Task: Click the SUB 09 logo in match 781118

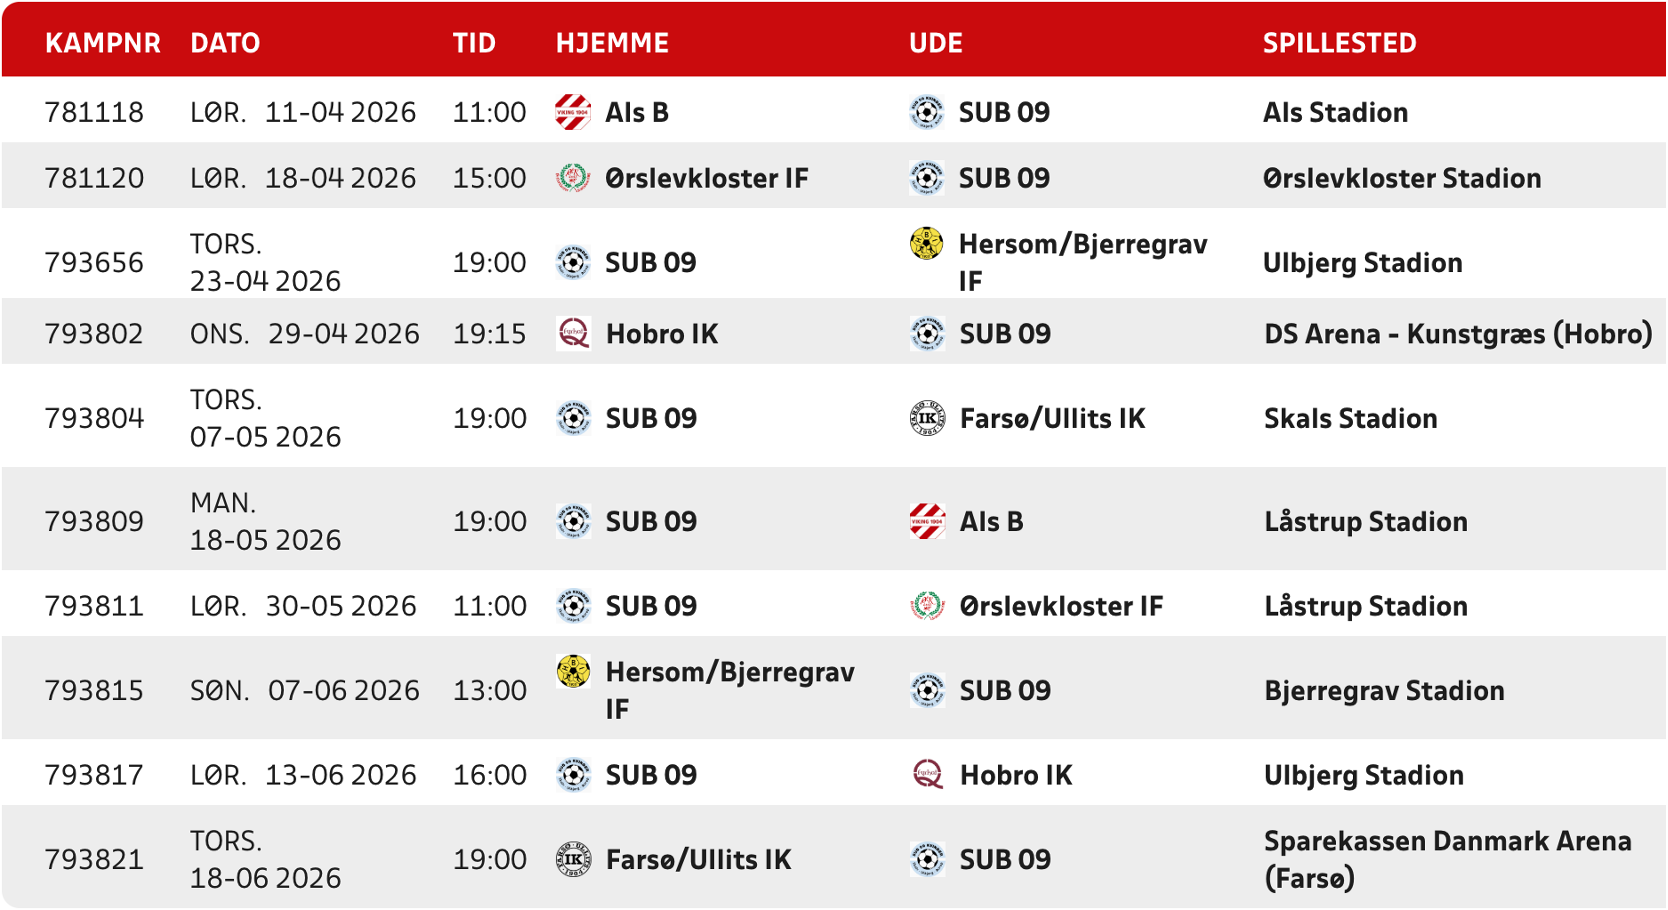Action: [927, 112]
